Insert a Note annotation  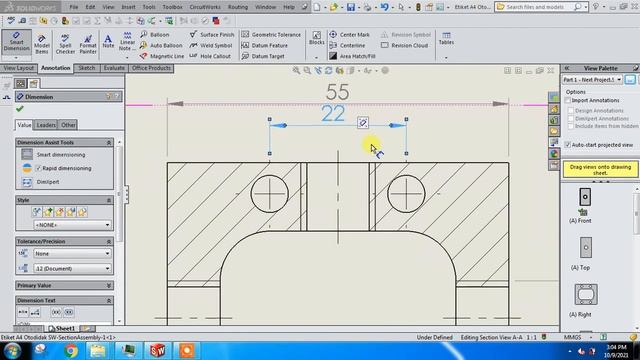pyautogui.click(x=108, y=41)
